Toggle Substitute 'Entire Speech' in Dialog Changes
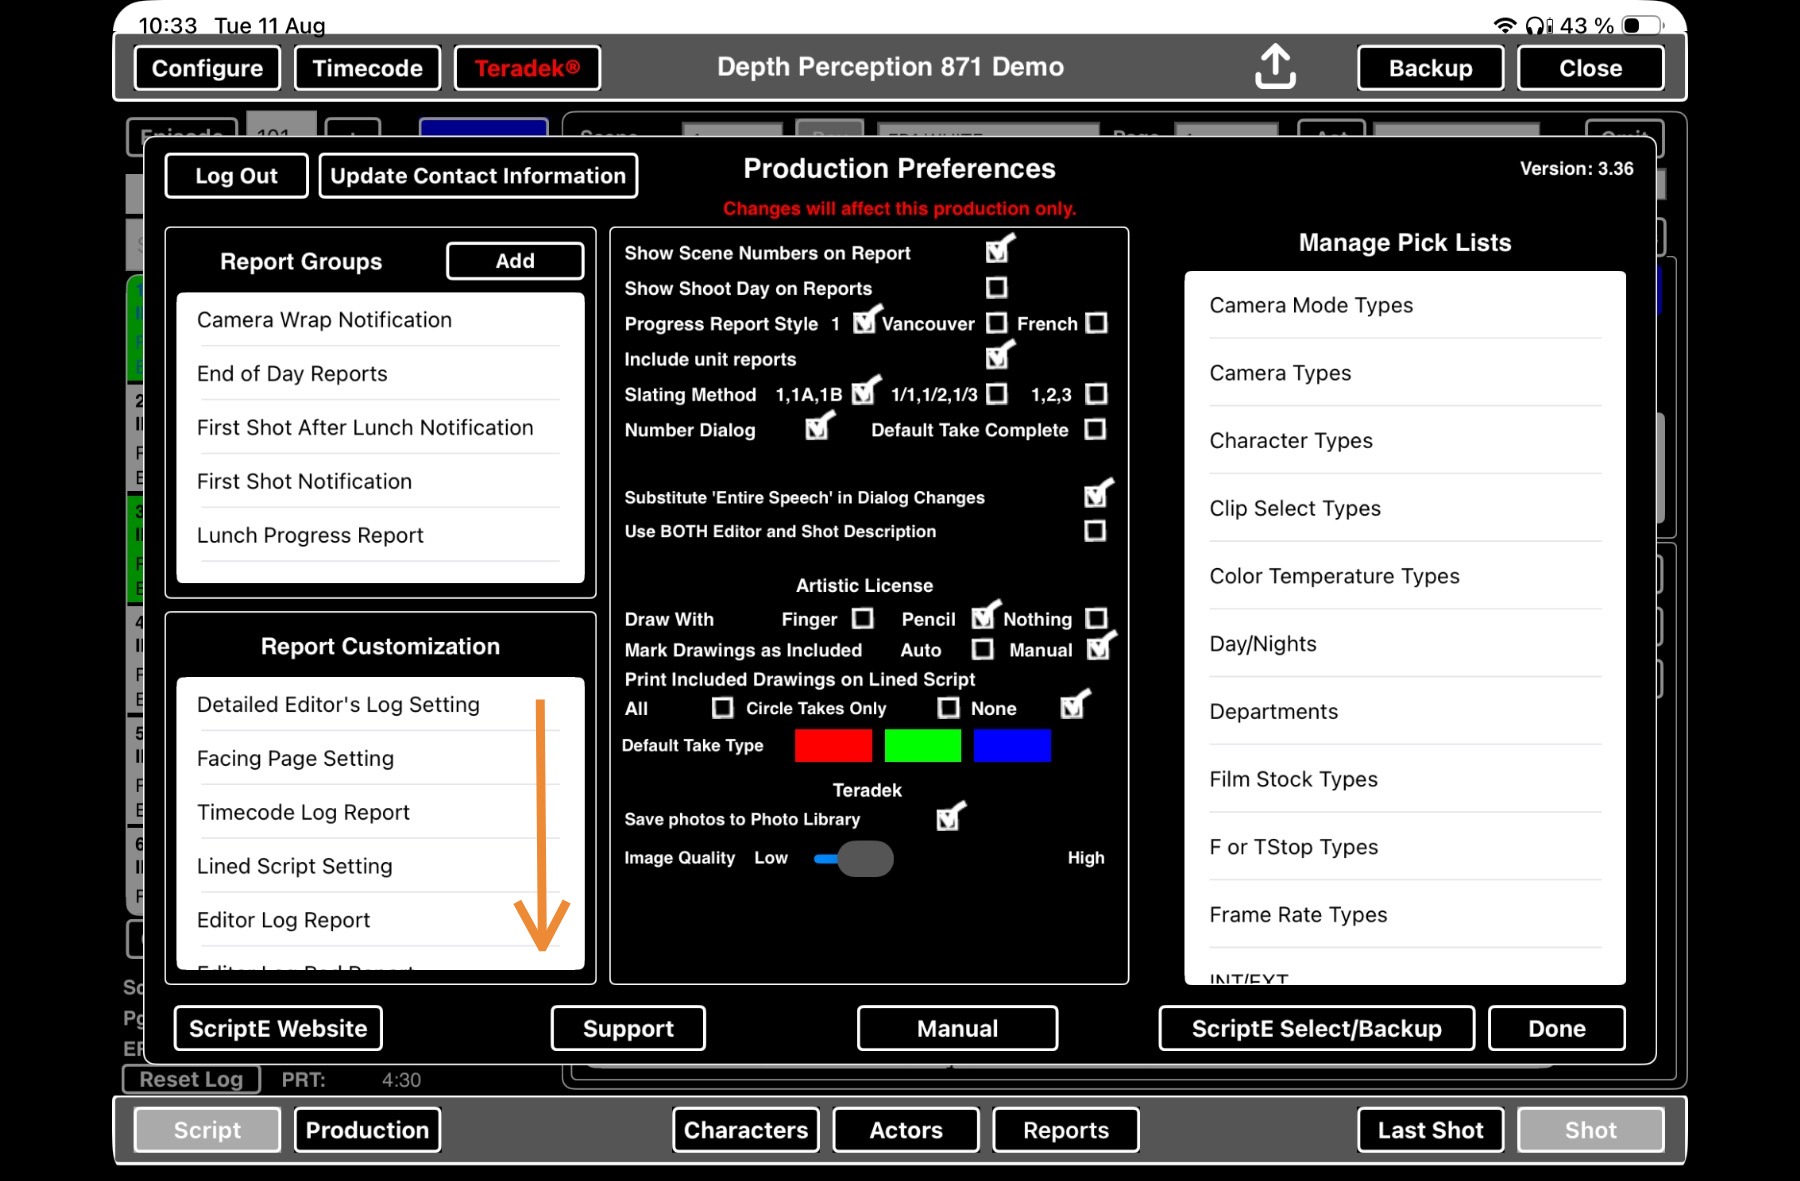Screen dimensions: 1800x1181 1096,496
